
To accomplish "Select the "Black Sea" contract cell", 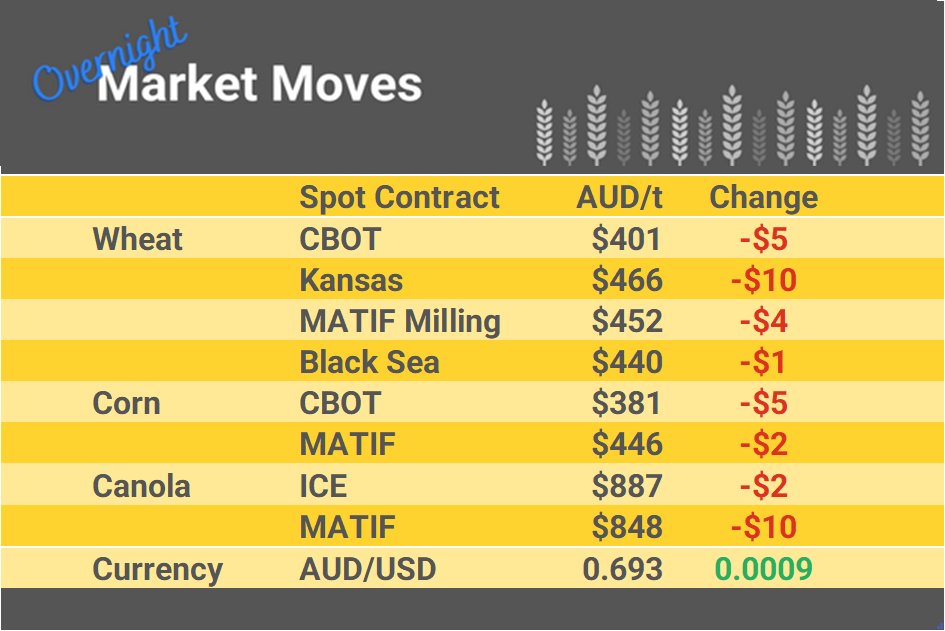I will (x=369, y=362).
